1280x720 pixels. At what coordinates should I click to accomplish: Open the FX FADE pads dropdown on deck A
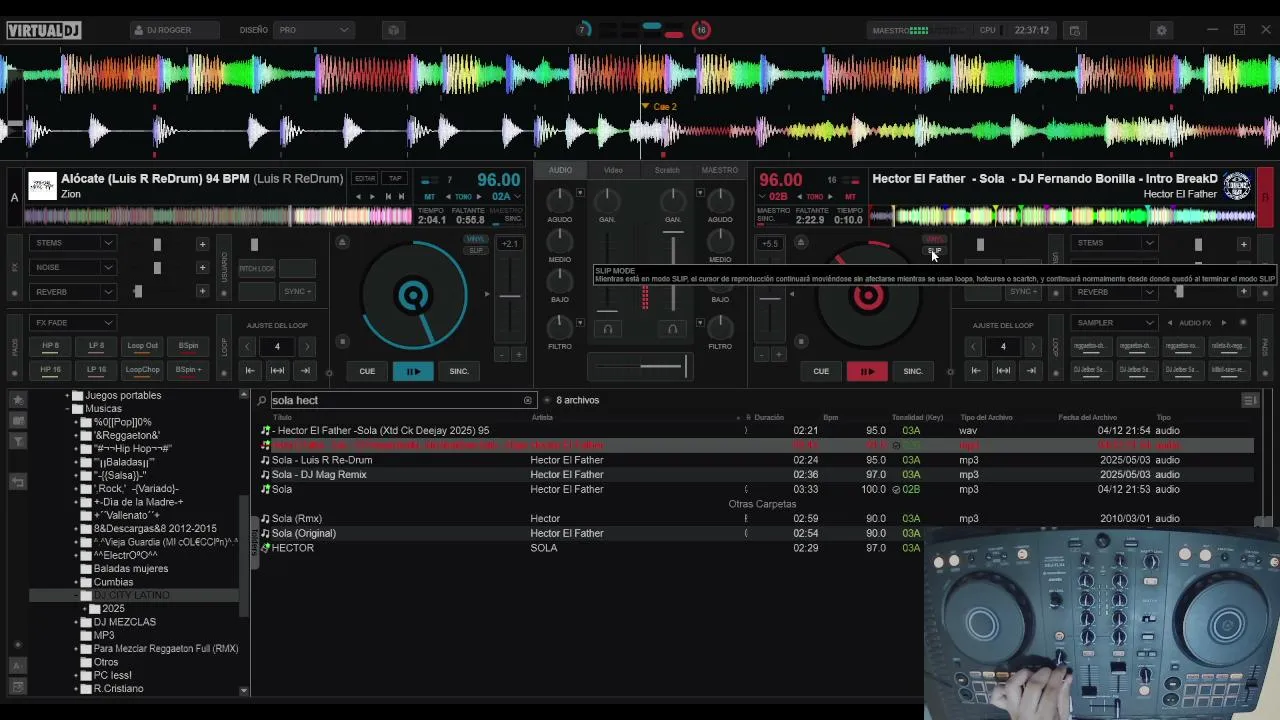[75, 323]
